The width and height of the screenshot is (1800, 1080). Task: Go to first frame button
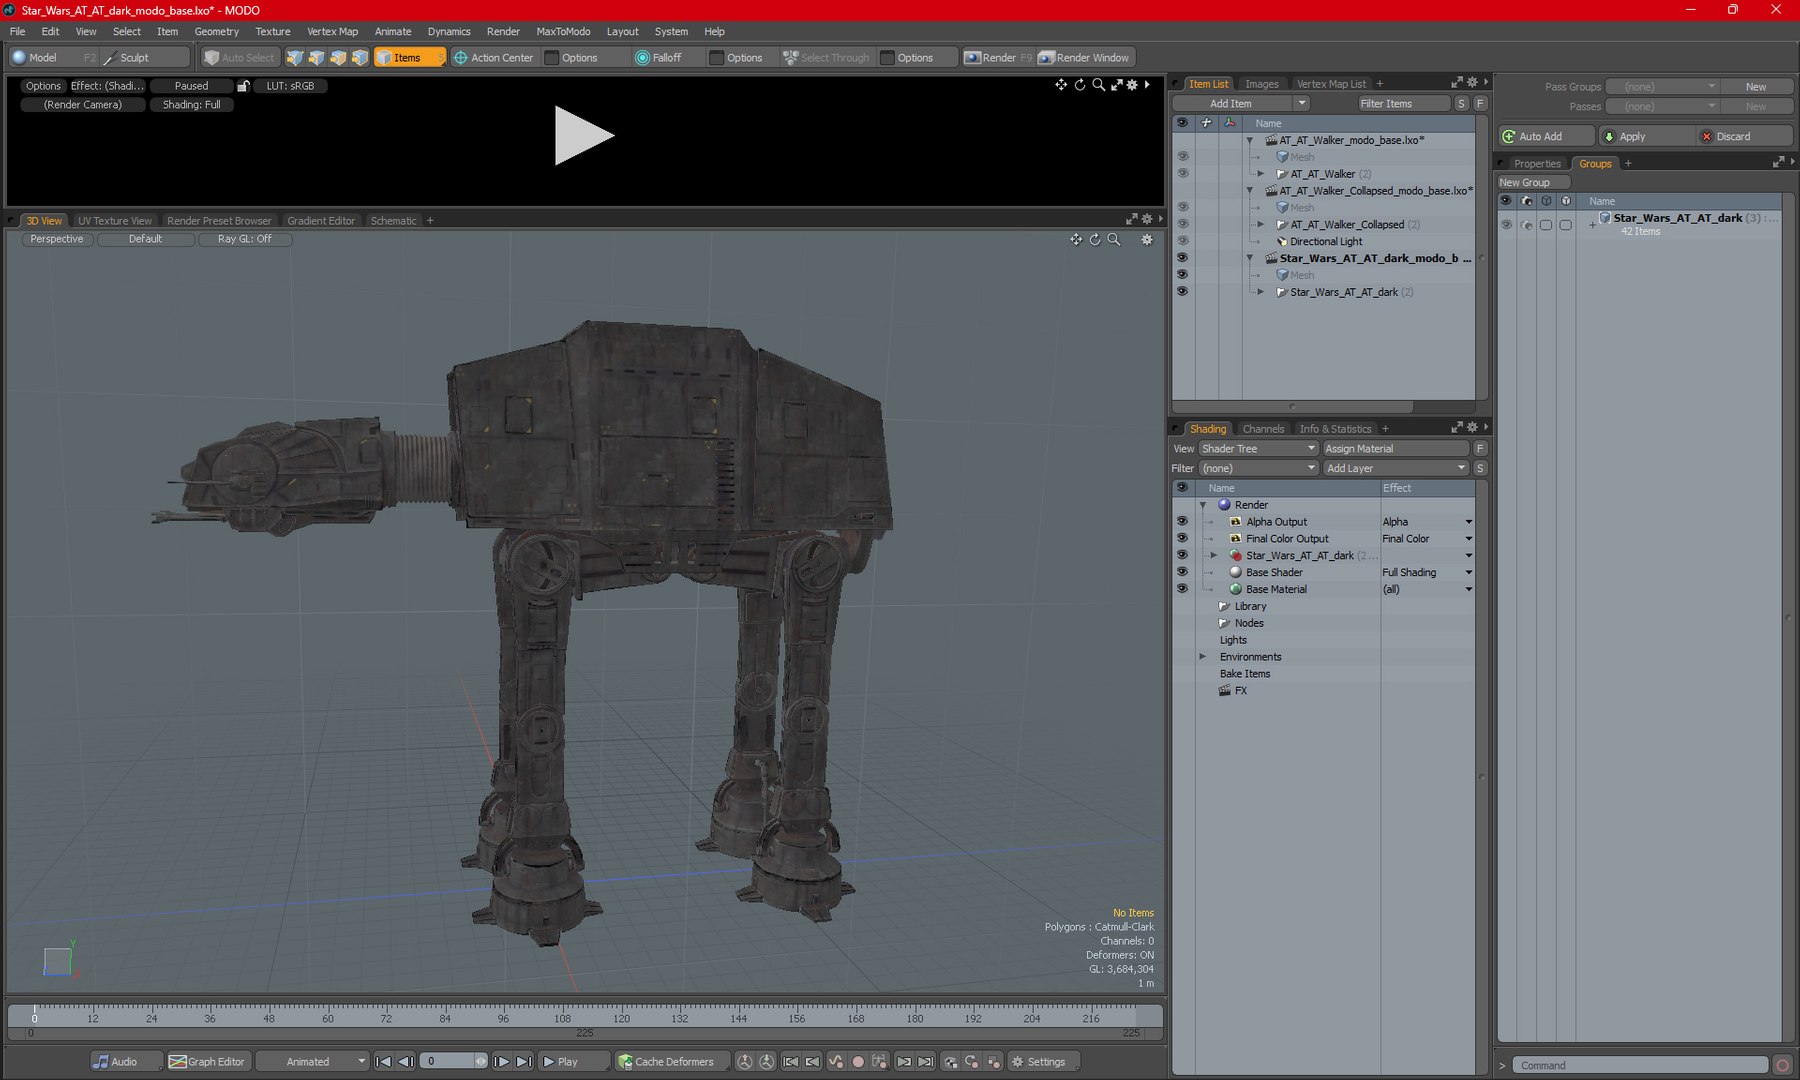383,1062
